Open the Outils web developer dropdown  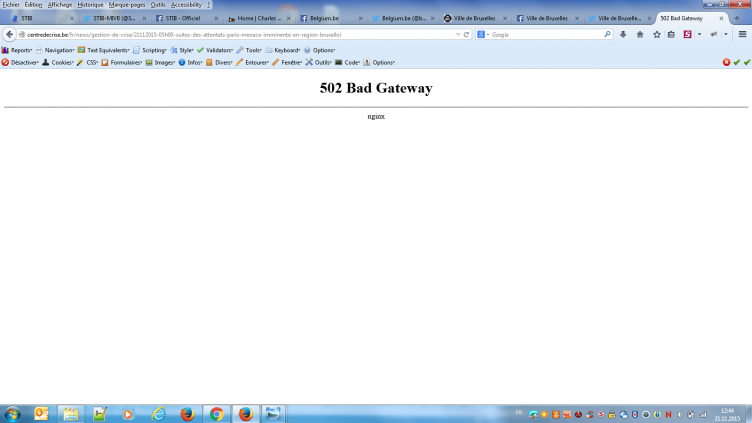[318, 62]
